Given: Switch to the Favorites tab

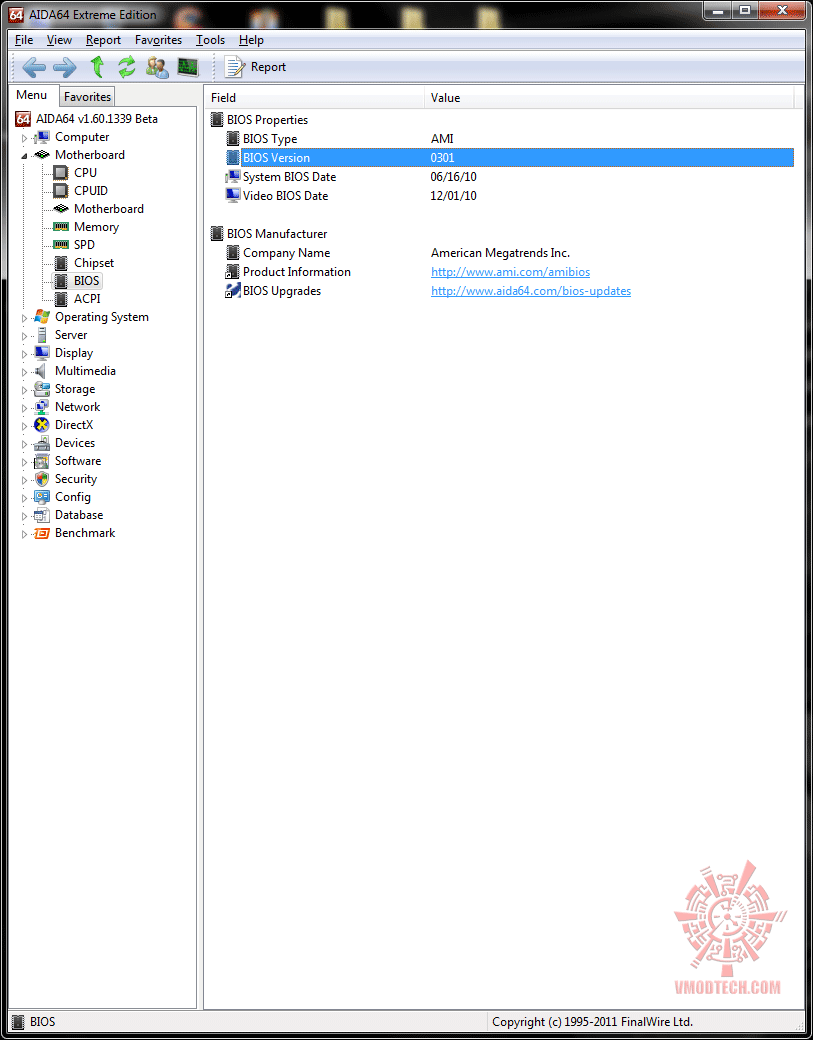Looking at the screenshot, I should coord(88,97).
